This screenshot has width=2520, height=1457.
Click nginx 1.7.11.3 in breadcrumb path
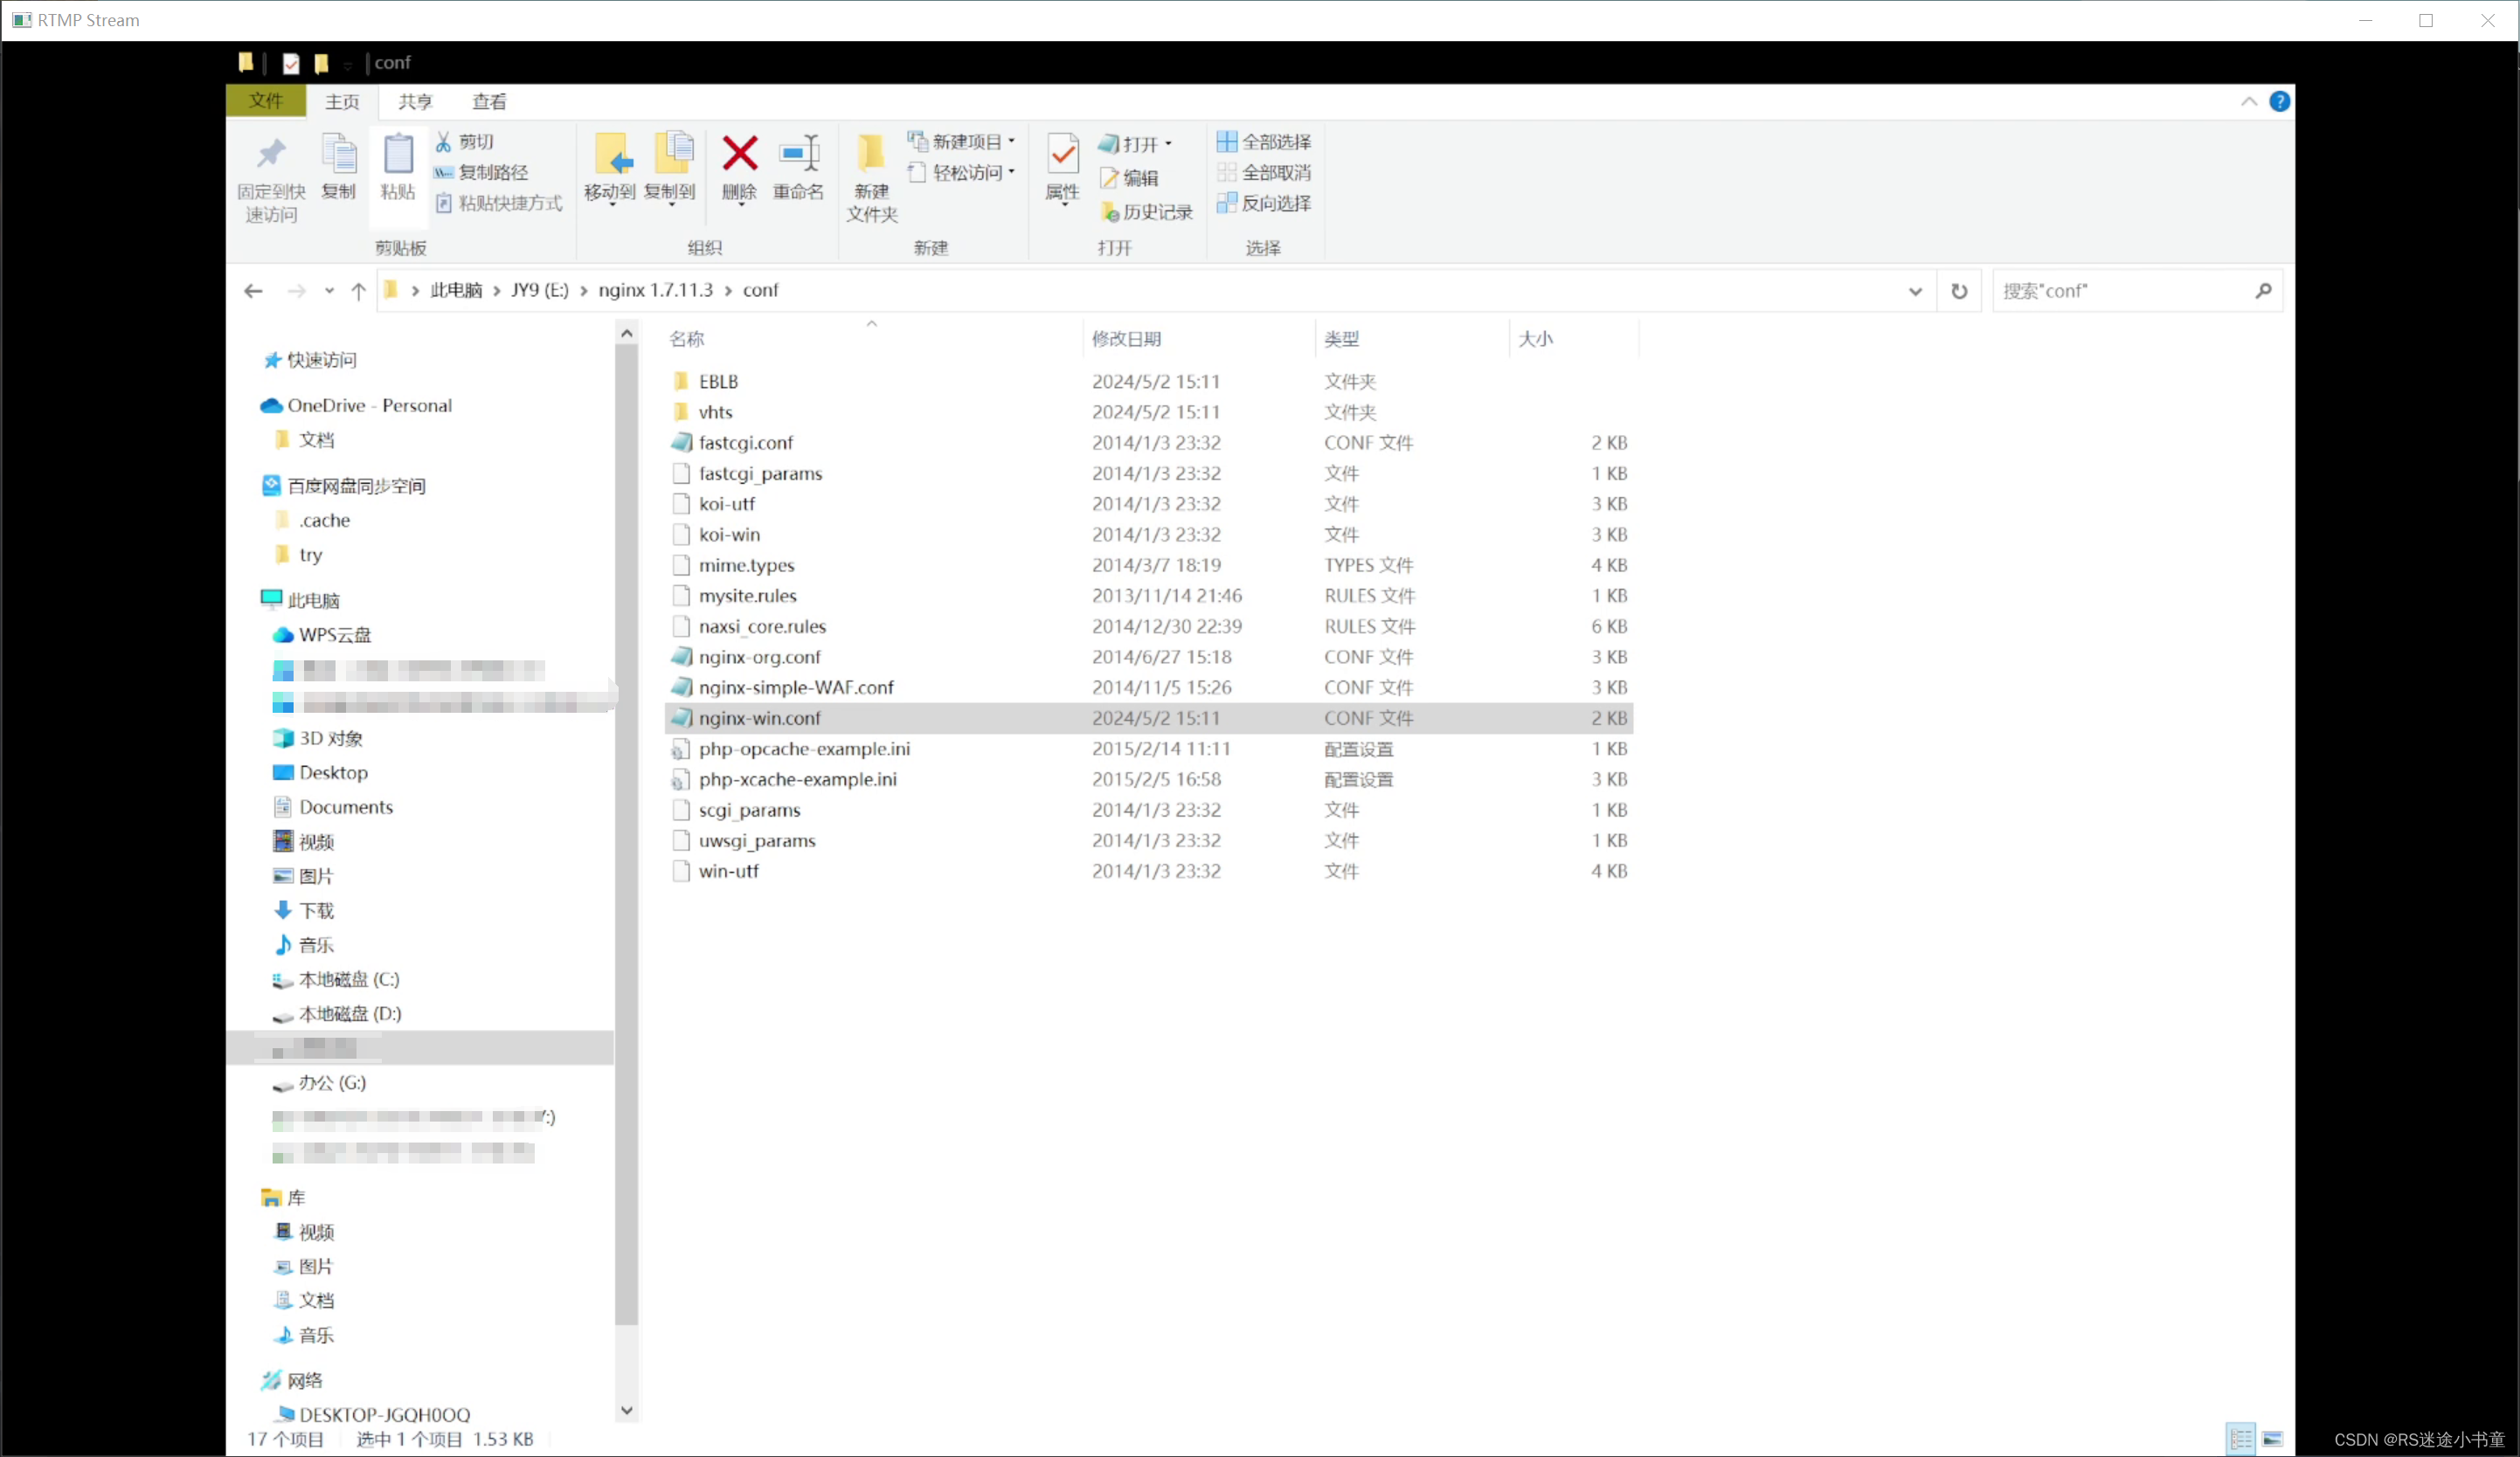[x=655, y=290]
